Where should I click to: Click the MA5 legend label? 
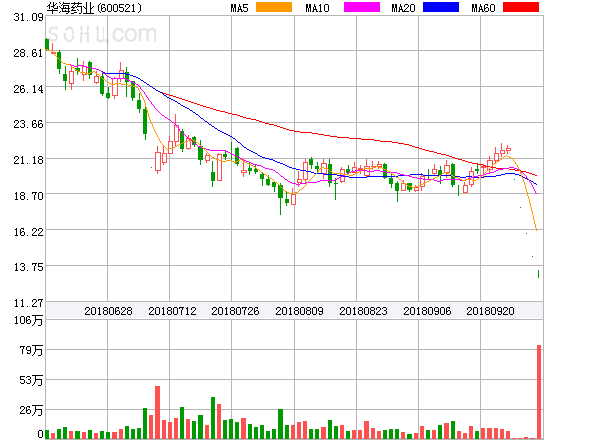click(240, 8)
